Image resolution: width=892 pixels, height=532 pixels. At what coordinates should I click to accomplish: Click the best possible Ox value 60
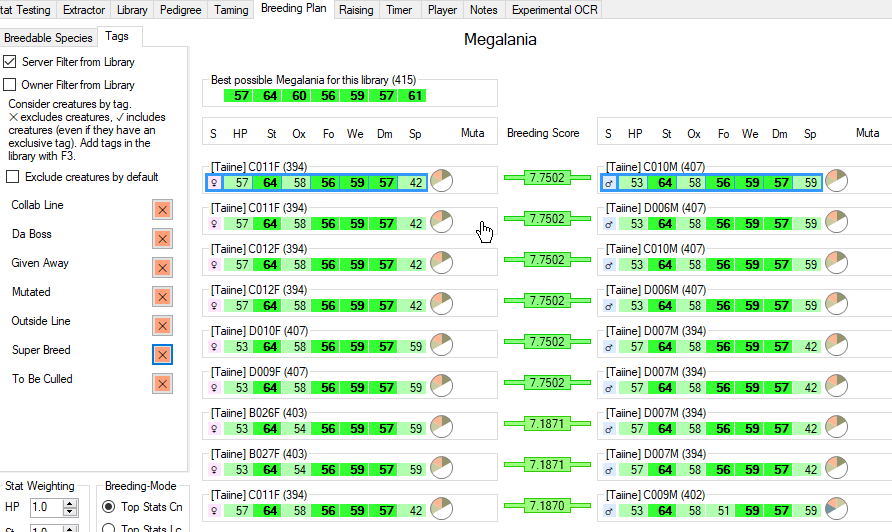coord(296,96)
